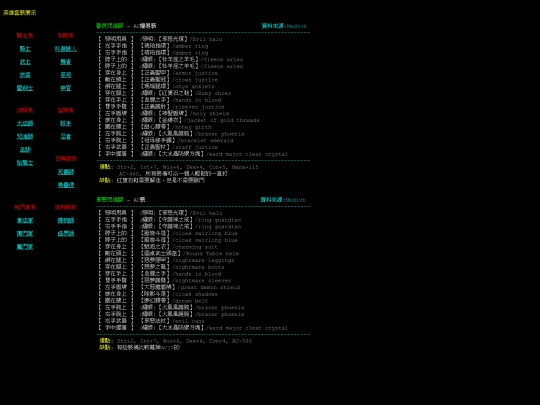Open the 忍者 class link
Image resolution: width=540 pixels, height=405 pixels.
coord(65,136)
